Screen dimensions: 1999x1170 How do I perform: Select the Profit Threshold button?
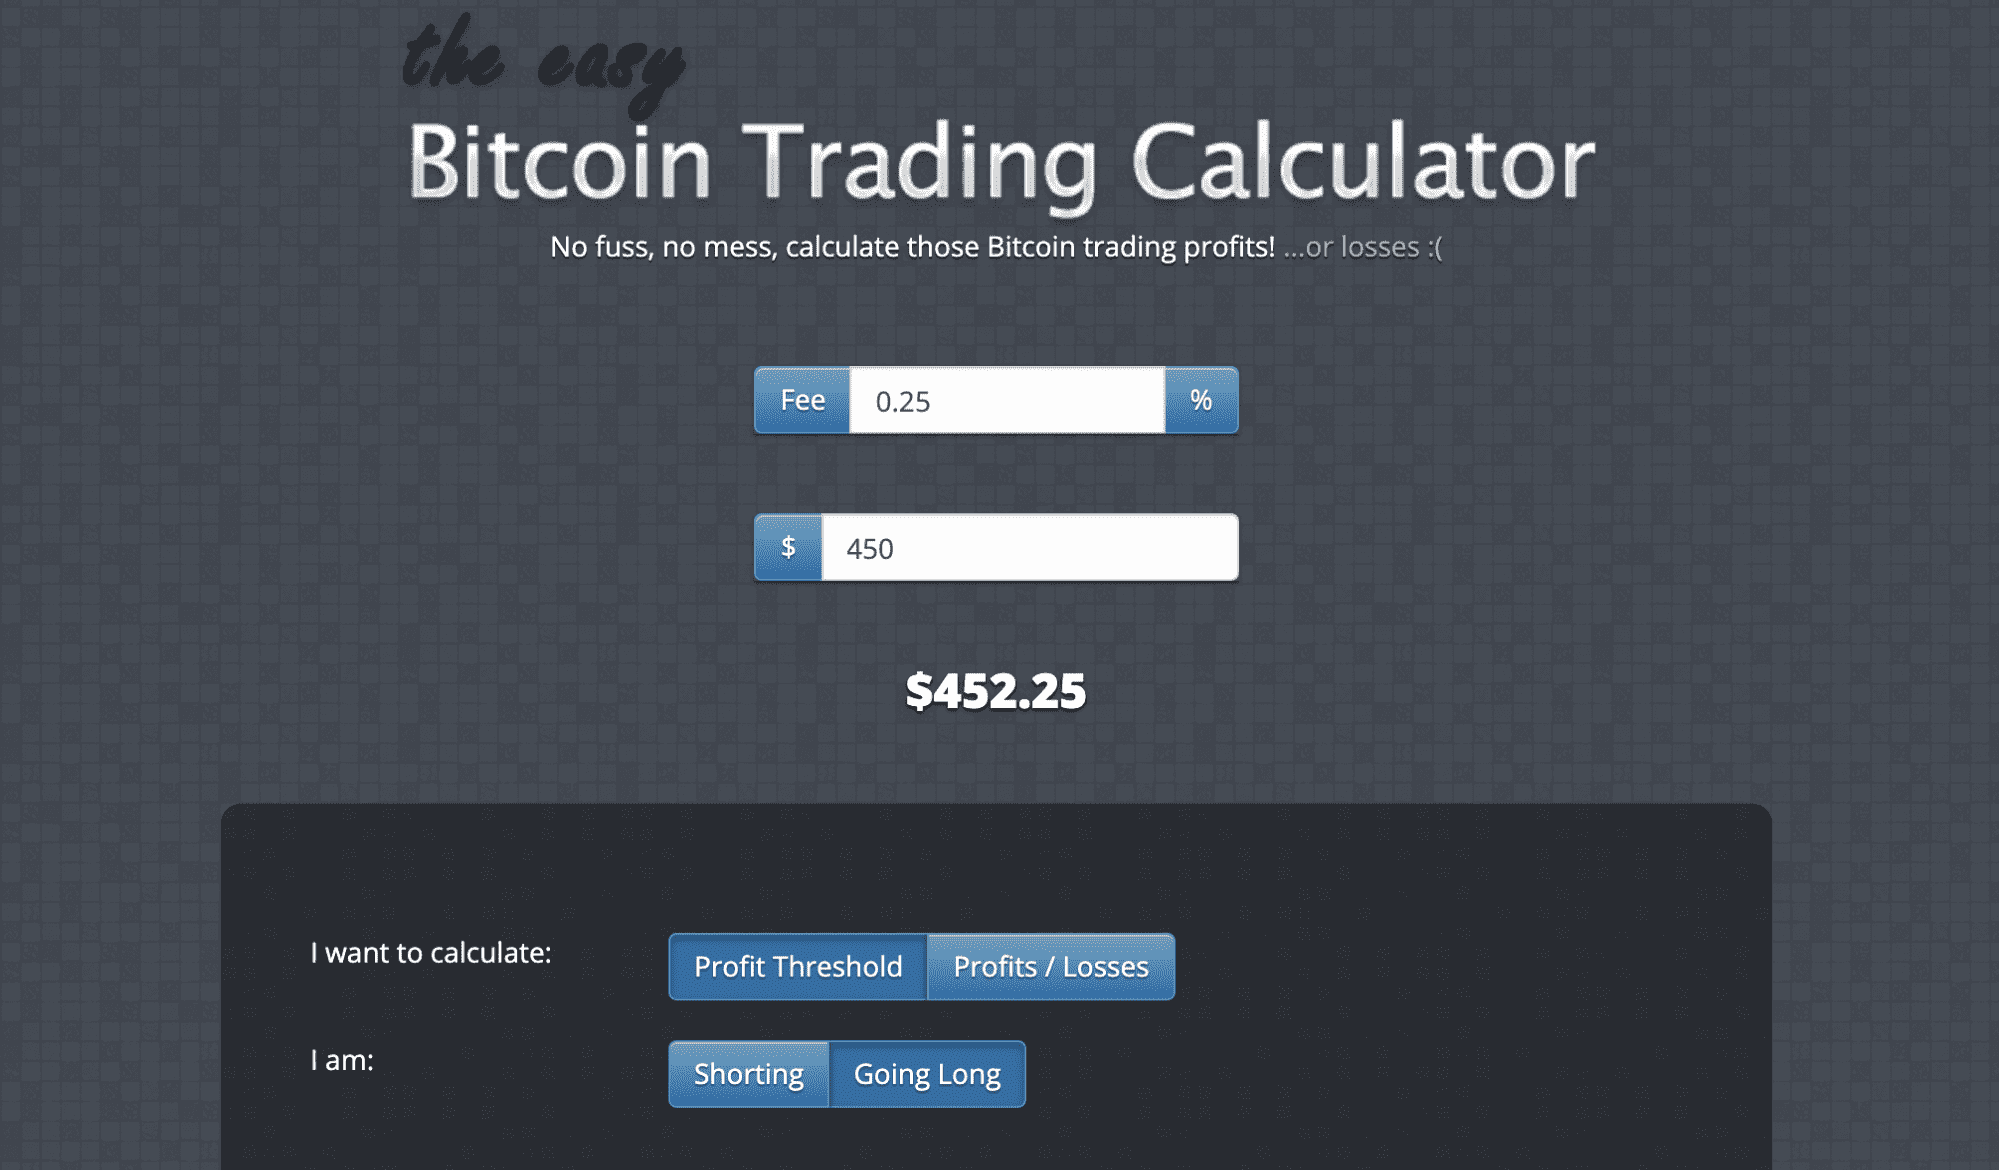tap(798, 964)
